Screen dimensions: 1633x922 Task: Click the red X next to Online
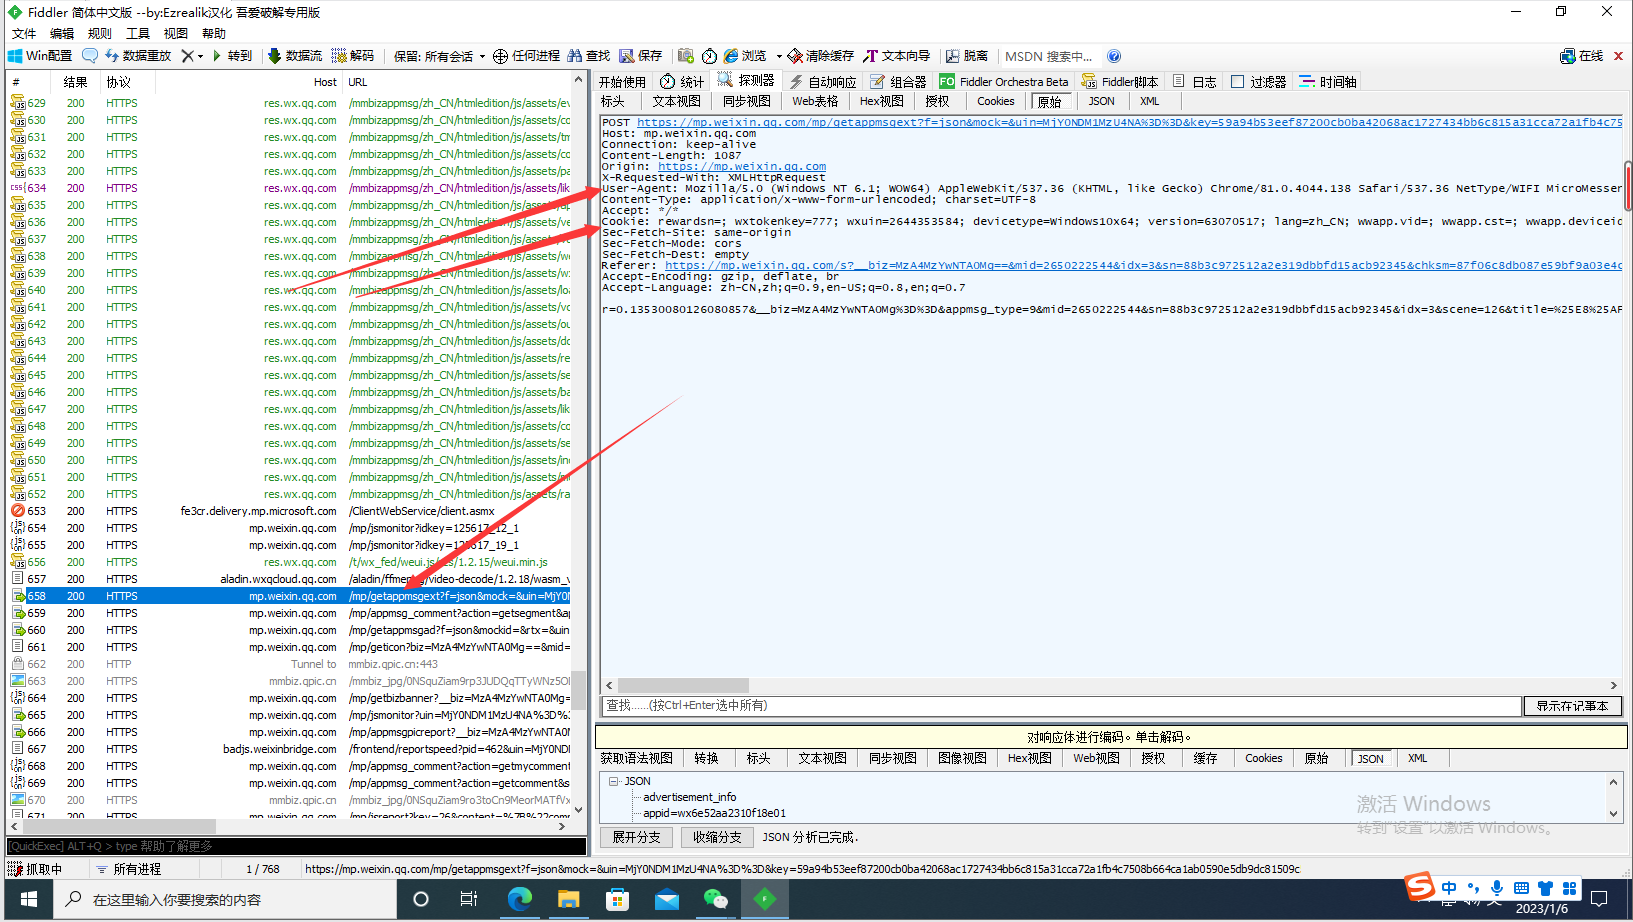(x=1618, y=56)
